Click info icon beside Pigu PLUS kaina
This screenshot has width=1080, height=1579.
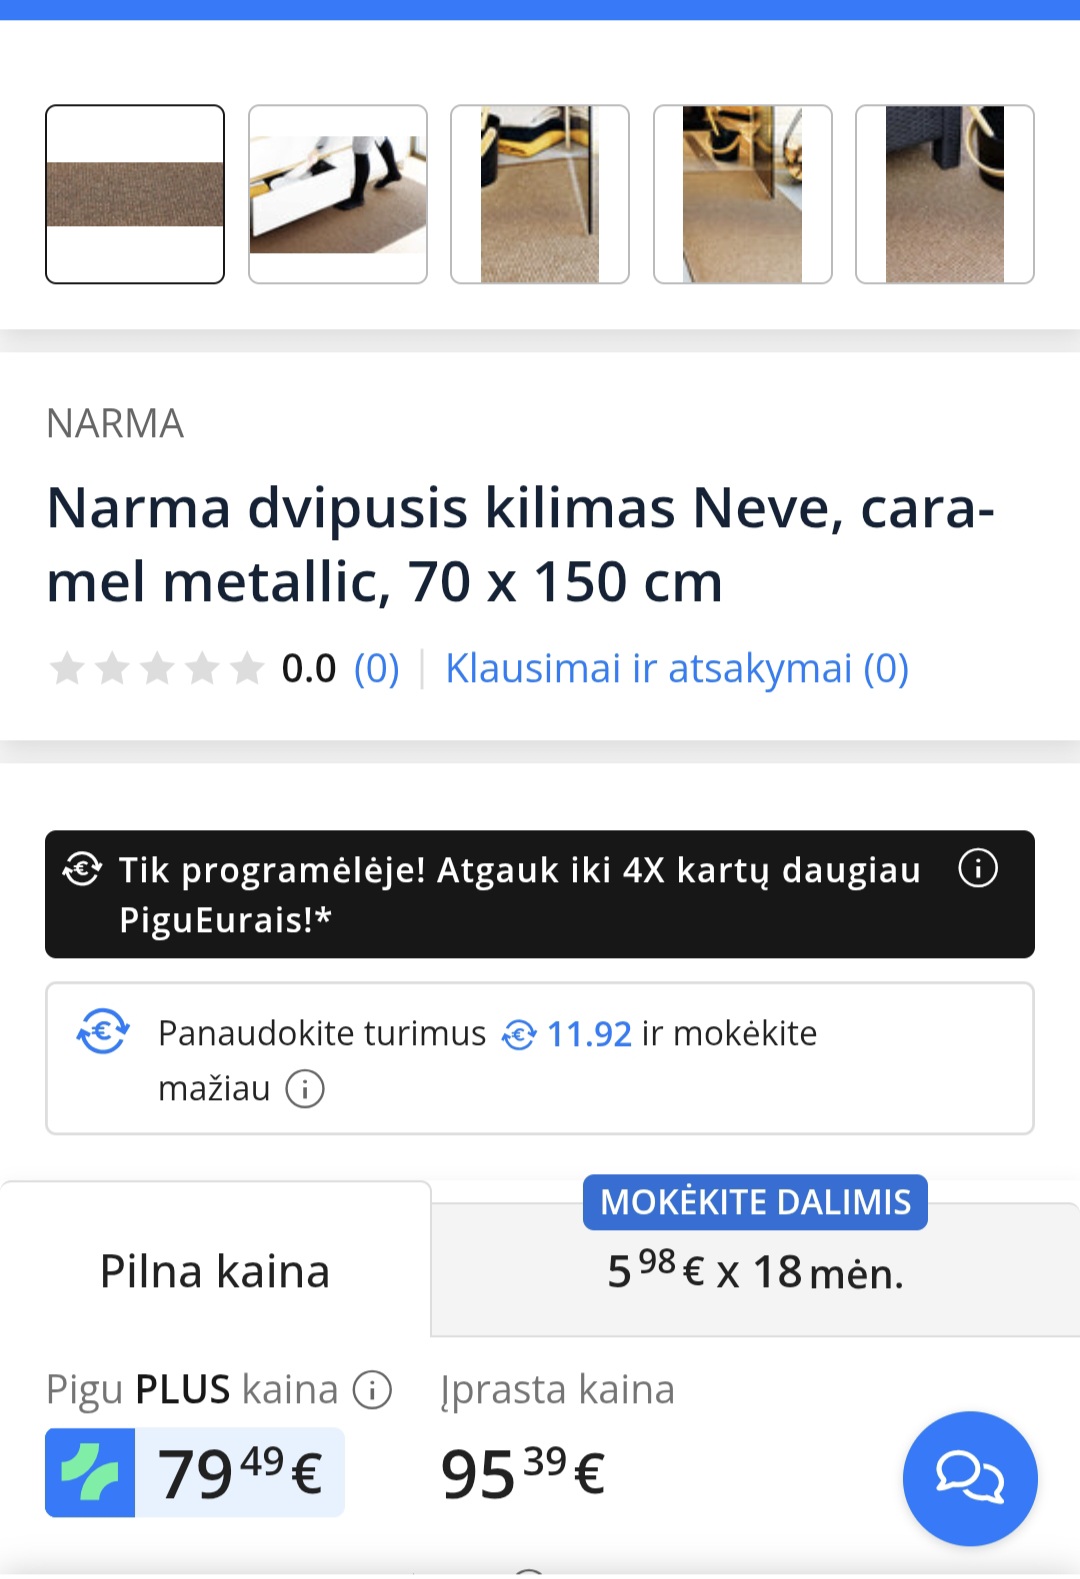[x=373, y=1390]
